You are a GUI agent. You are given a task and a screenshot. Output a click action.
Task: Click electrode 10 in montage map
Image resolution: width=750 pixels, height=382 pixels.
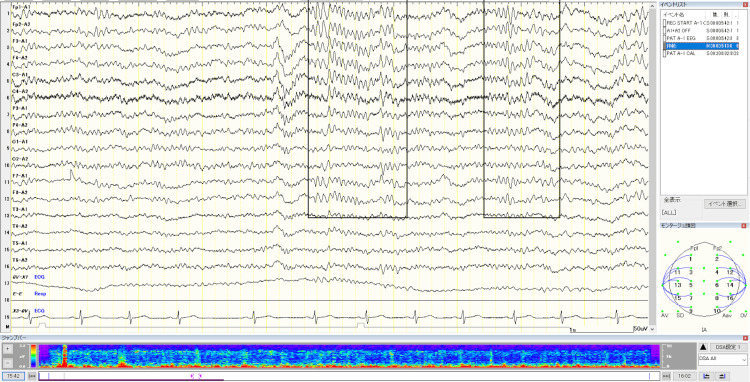click(x=717, y=311)
